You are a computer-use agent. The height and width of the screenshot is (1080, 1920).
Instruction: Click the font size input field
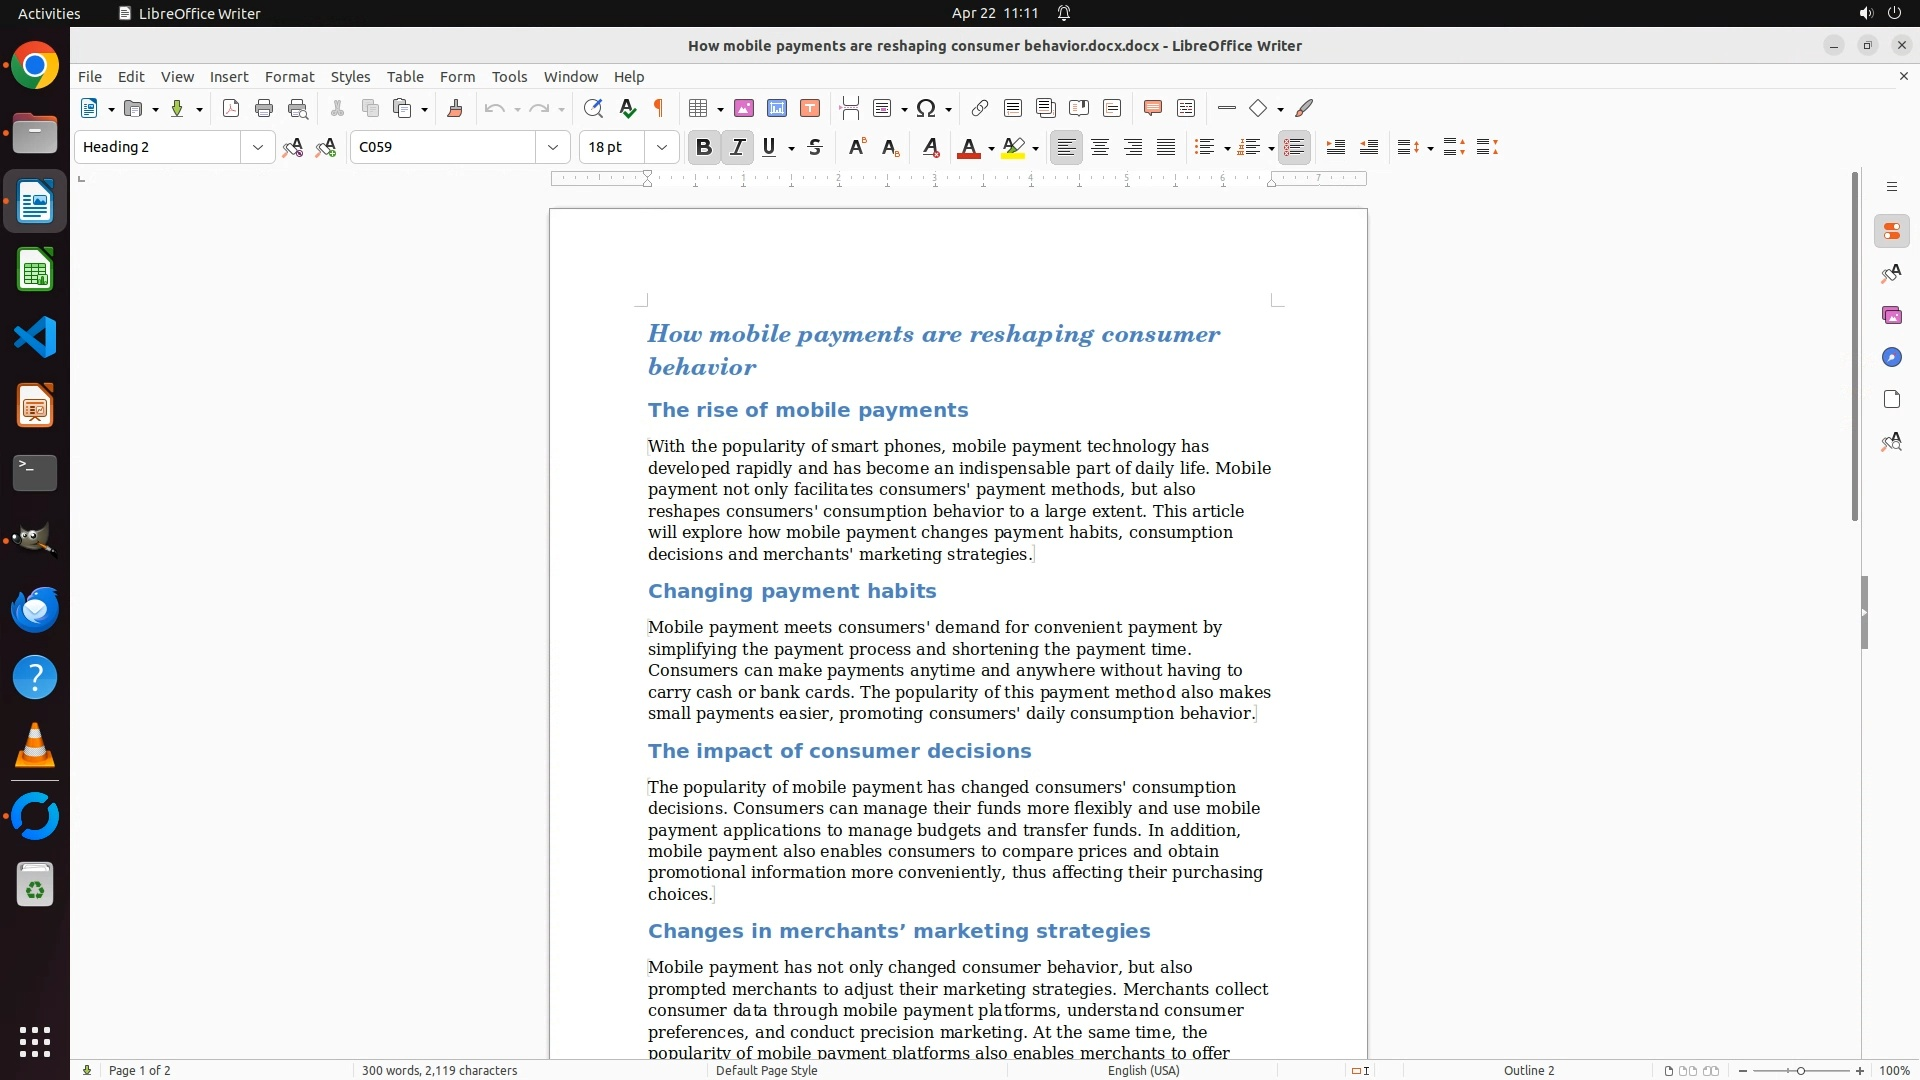pyautogui.click(x=612, y=148)
